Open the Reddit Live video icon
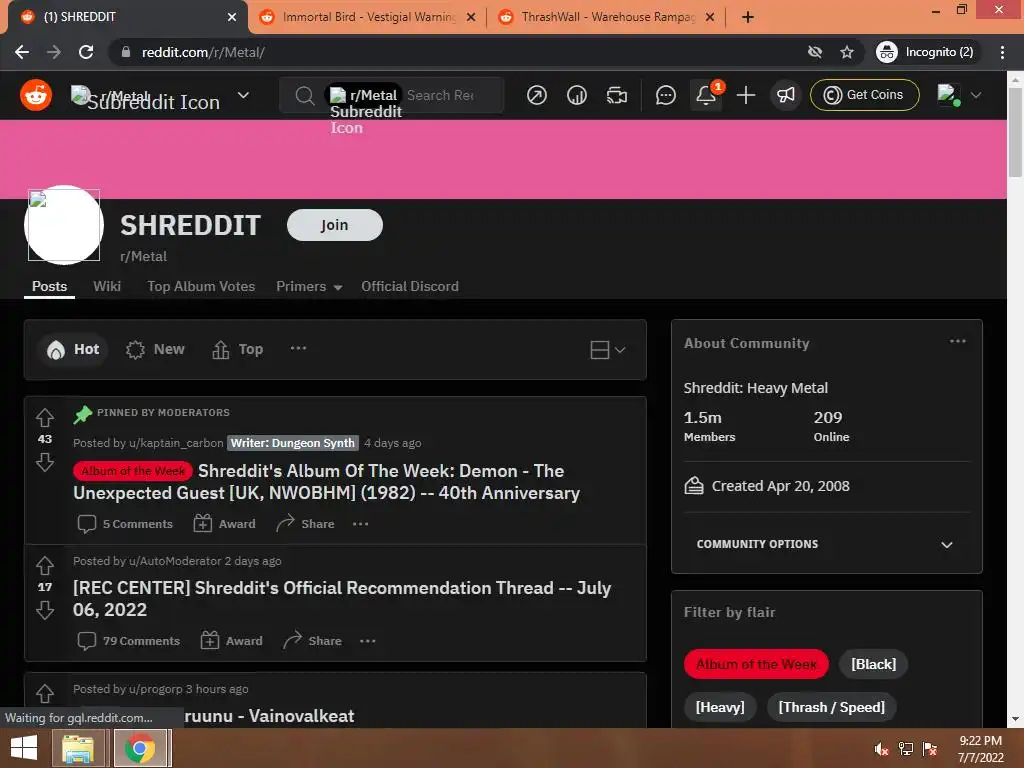The height and width of the screenshot is (768, 1024). pos(616,95)
